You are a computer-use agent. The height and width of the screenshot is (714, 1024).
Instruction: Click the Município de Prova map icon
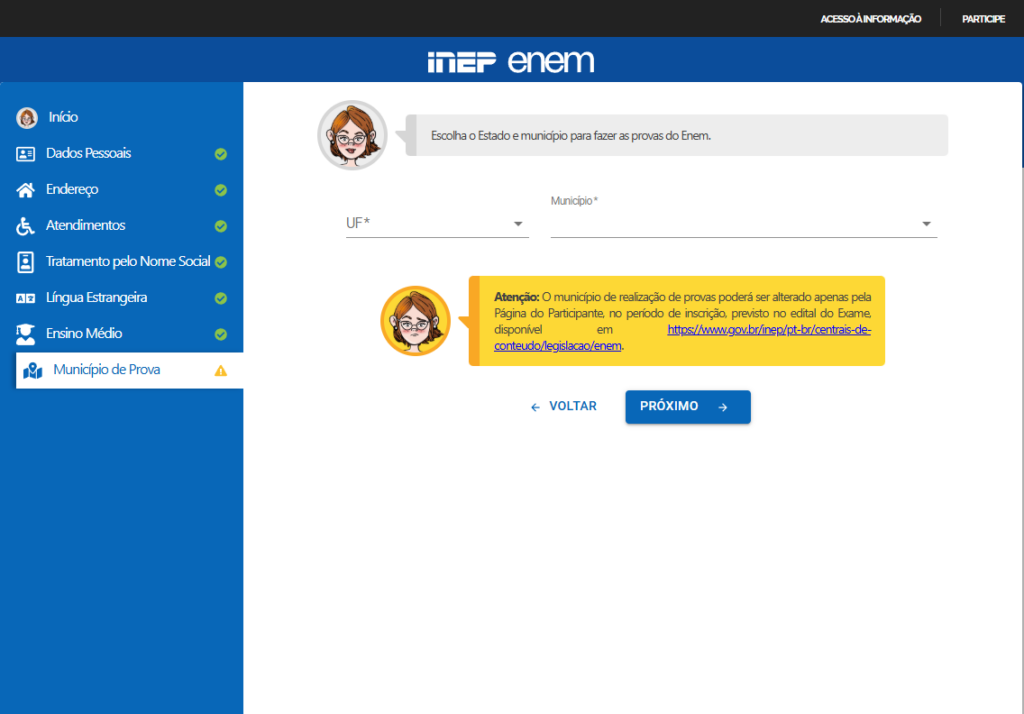(x=33, y=371)
